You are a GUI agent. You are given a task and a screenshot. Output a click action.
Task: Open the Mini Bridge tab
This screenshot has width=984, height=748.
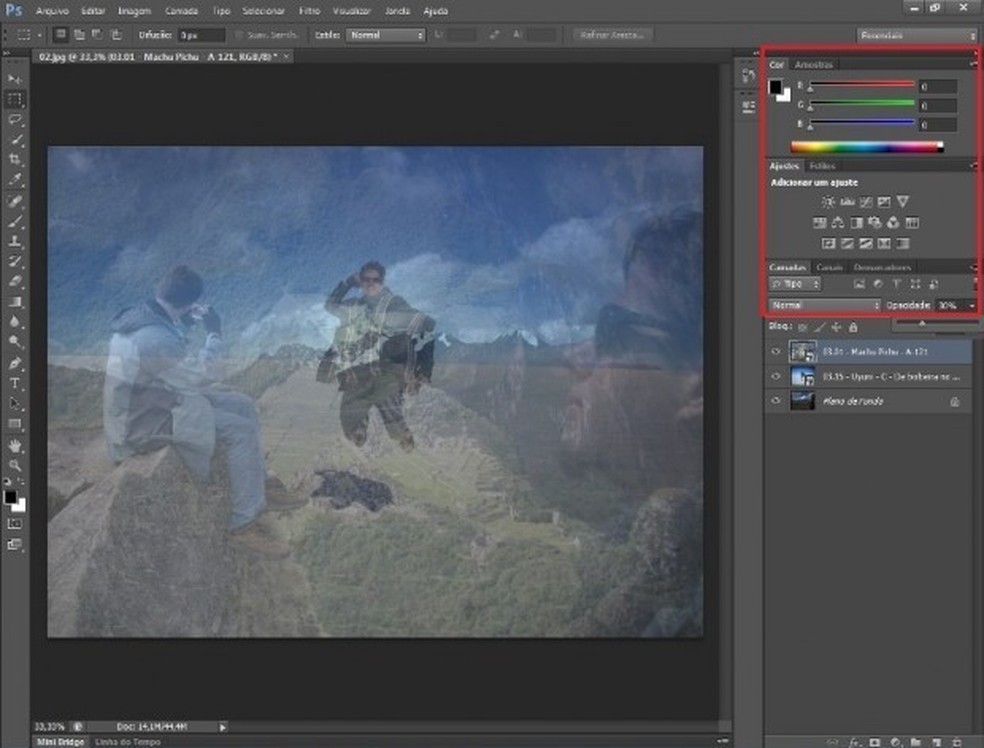point(60,742)
